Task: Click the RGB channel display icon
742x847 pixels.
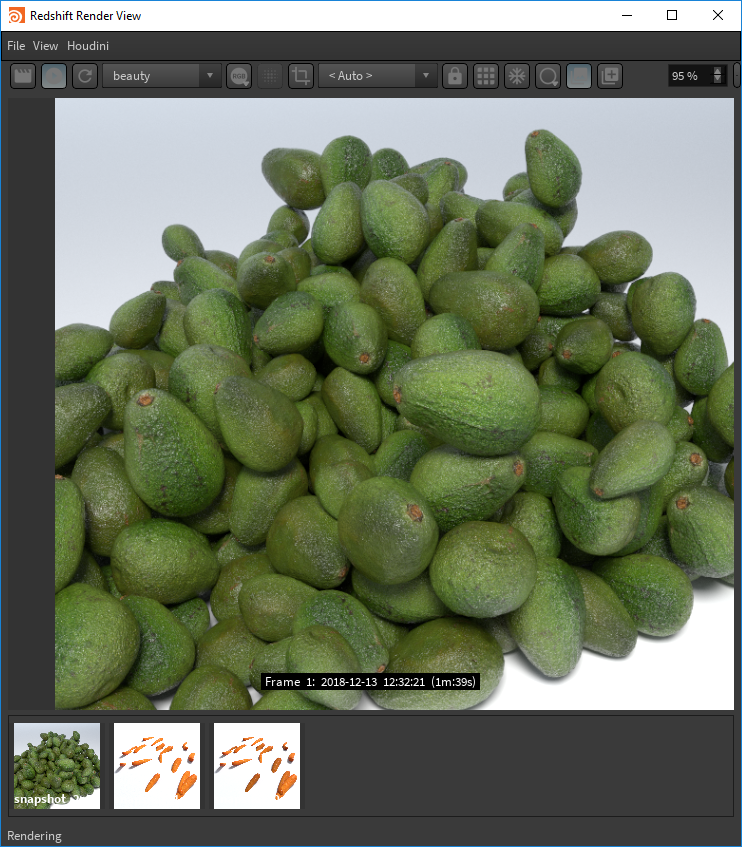Action: (239, 76)
